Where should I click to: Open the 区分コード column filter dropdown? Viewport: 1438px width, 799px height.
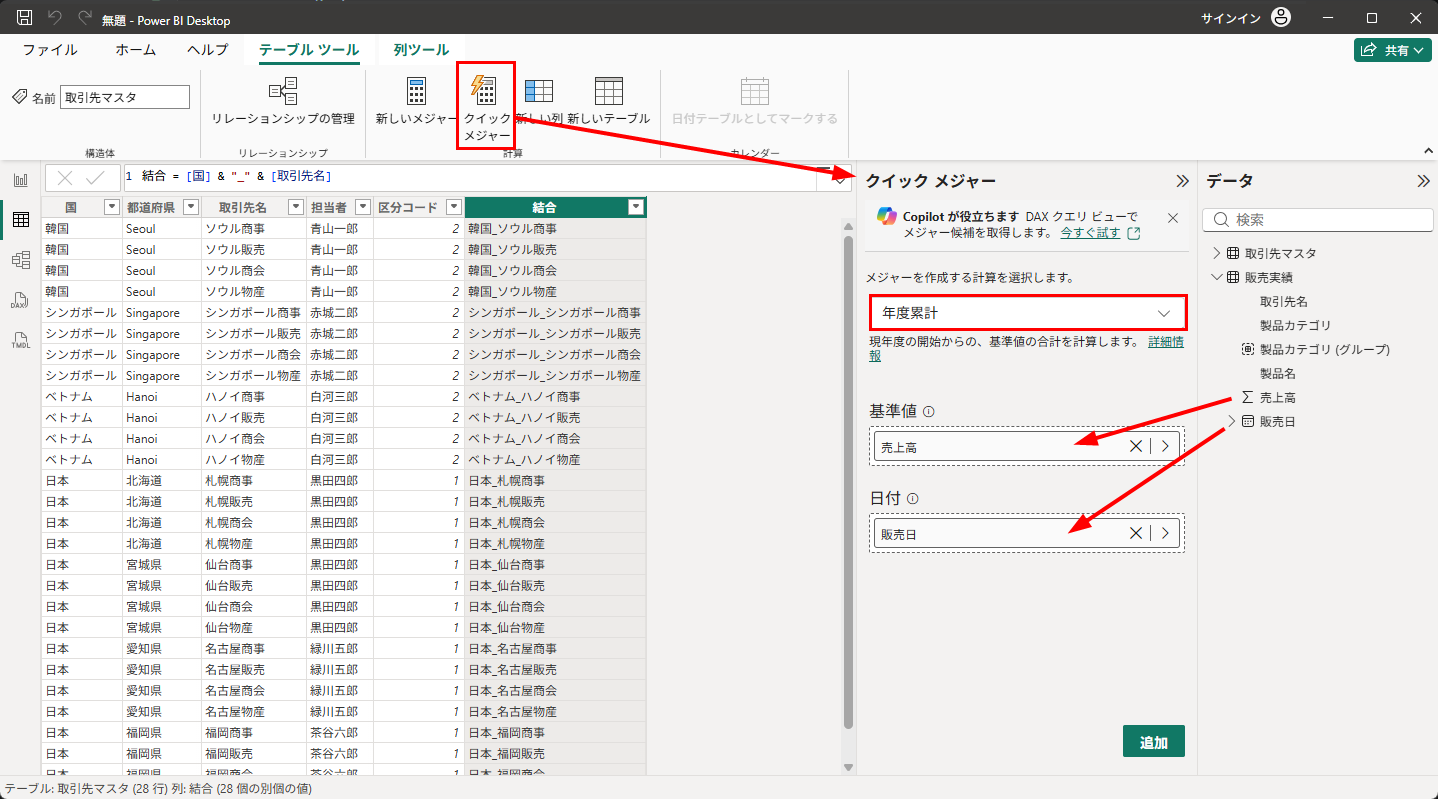(453, 207)
